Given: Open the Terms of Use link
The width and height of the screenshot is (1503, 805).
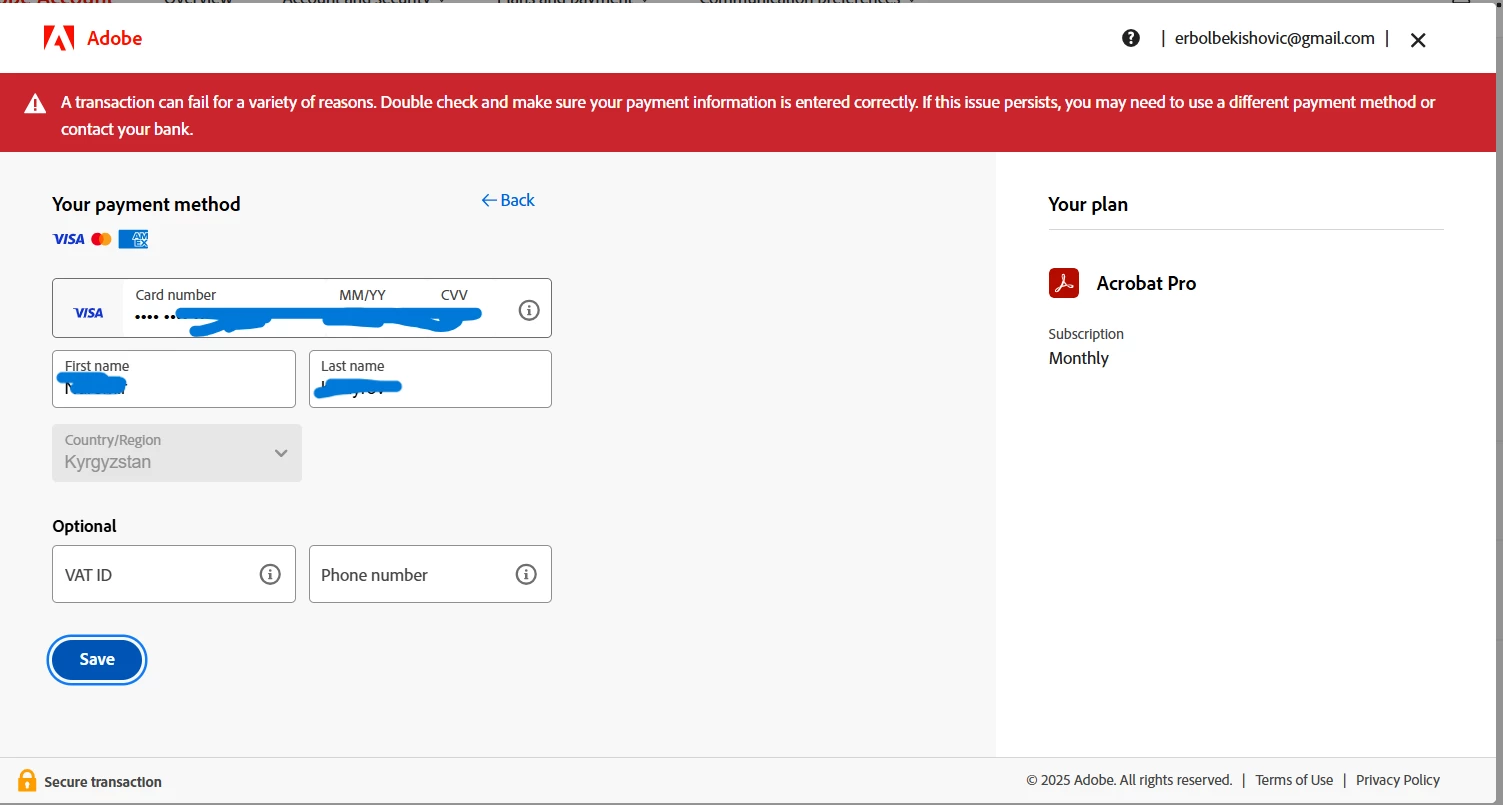Looking at the screenshot, I should point(1294,780).
